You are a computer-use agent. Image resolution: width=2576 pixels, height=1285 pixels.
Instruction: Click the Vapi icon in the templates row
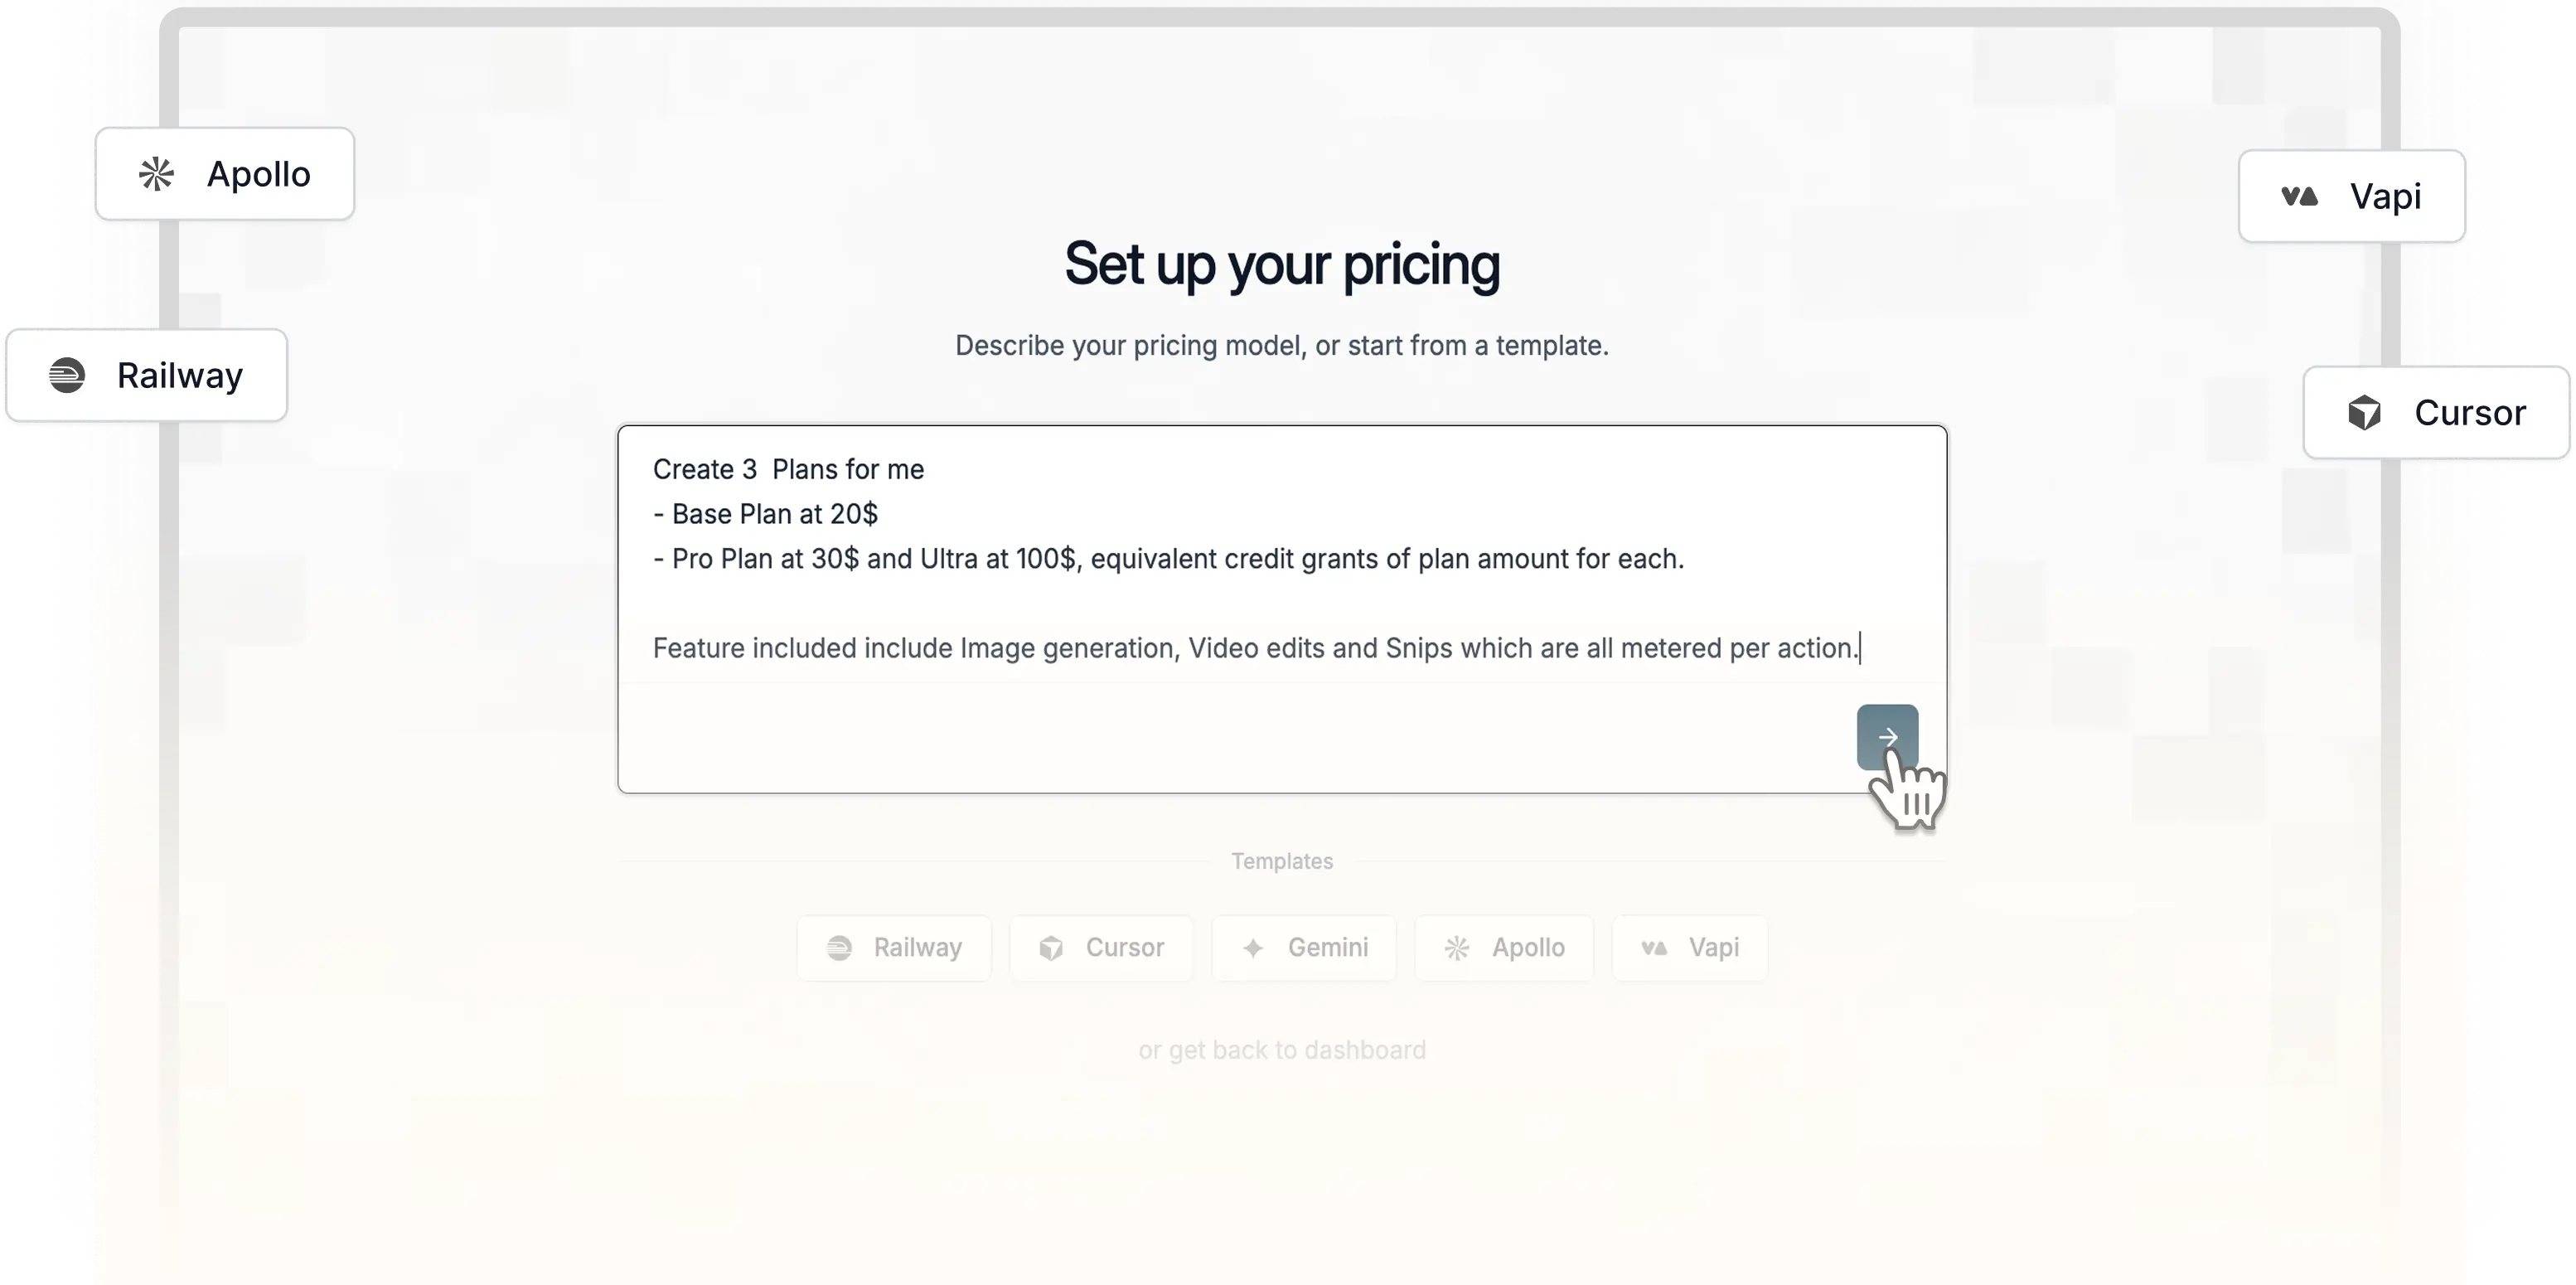click(1655, 947)
